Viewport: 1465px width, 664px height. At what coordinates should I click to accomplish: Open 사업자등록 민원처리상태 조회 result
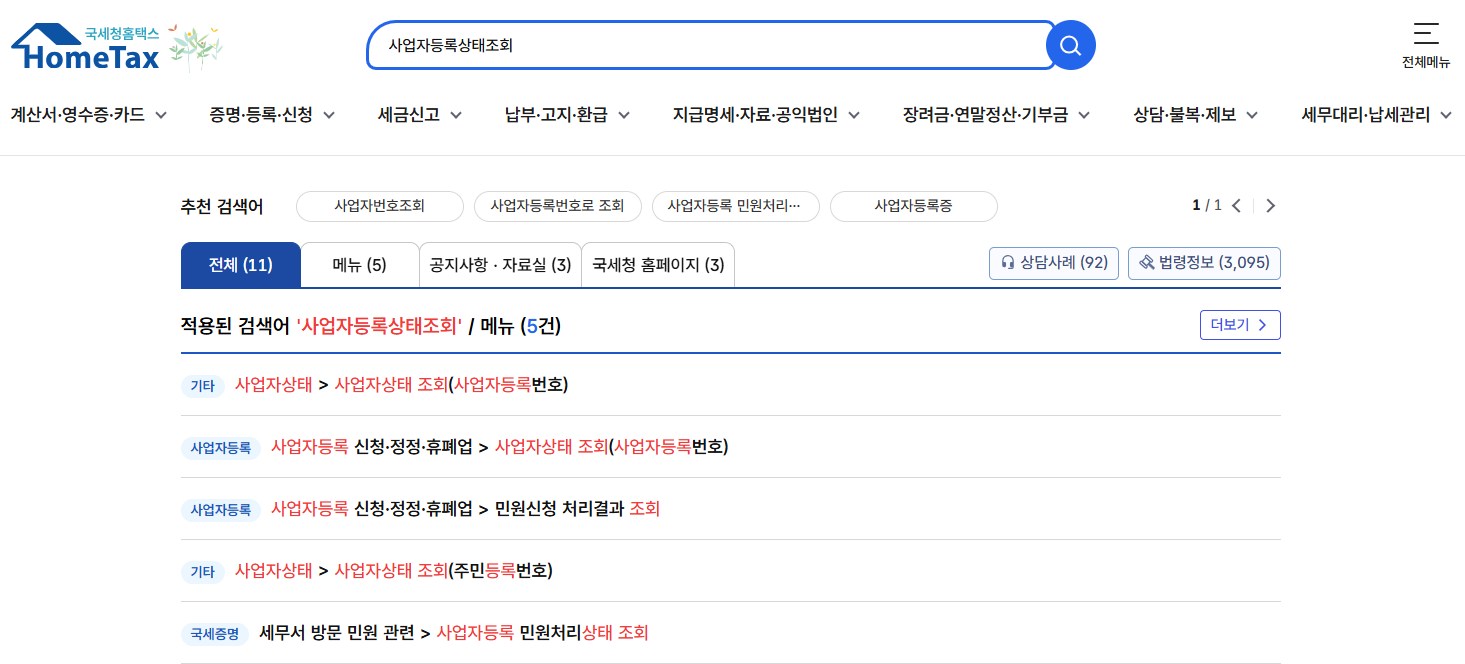click(453, 633)
